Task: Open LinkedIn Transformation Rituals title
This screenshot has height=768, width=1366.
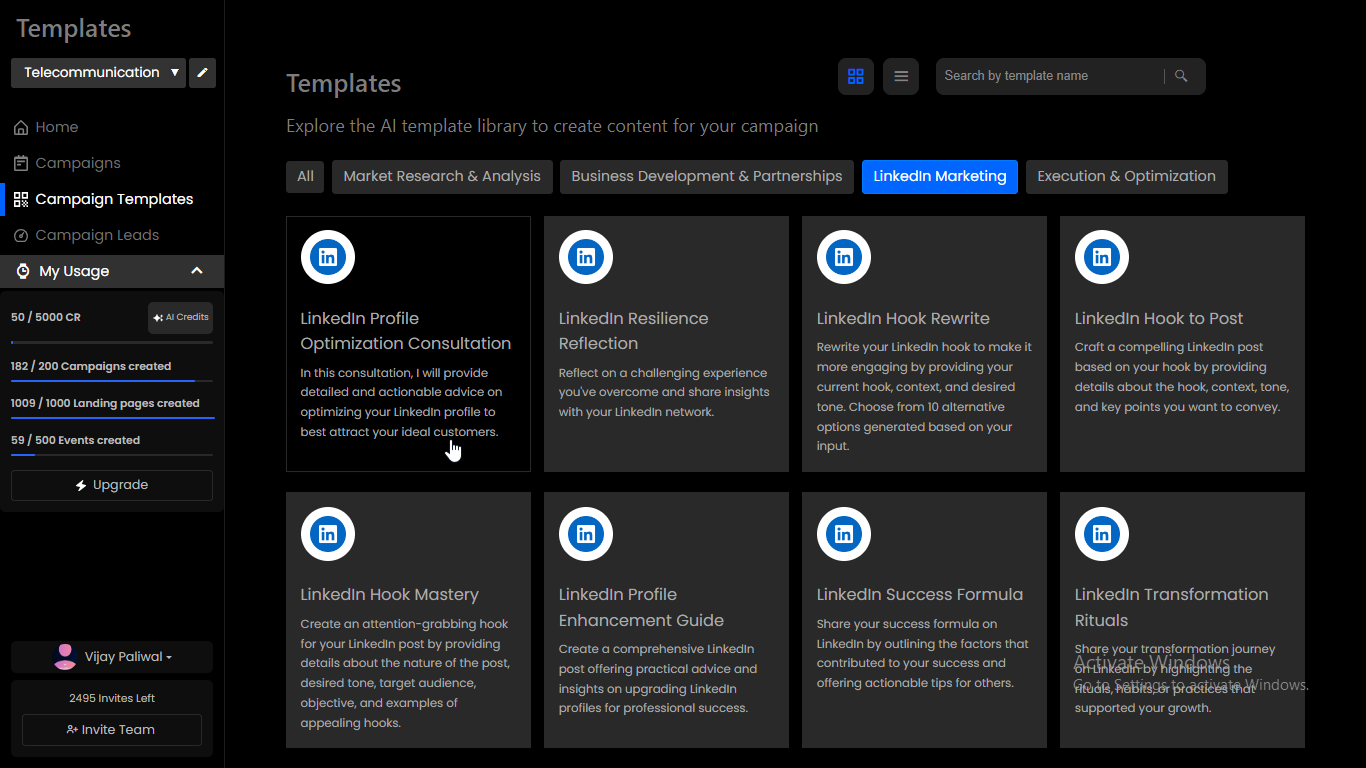Action: (x=1172, y=607)
